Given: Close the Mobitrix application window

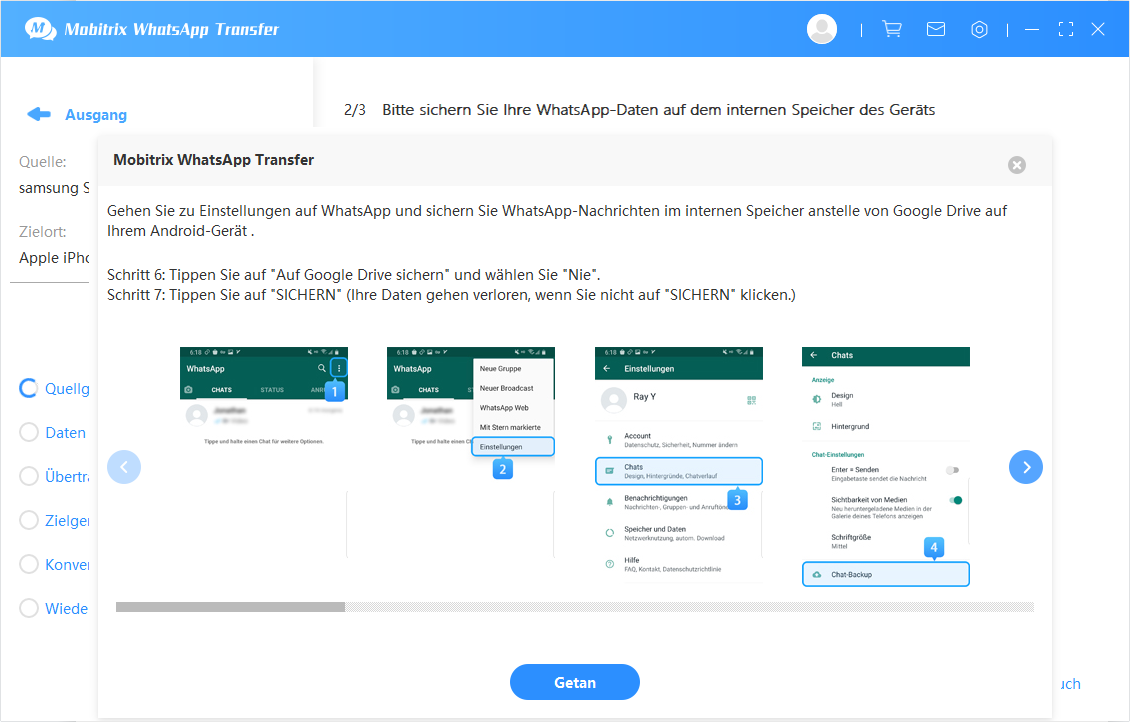Looking at the screenshot, I should [x=1098, y=30].
